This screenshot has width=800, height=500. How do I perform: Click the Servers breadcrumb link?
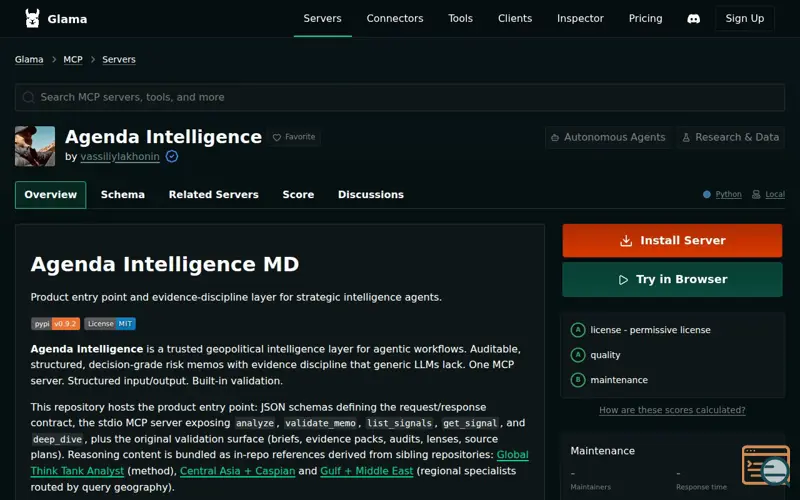119,60
